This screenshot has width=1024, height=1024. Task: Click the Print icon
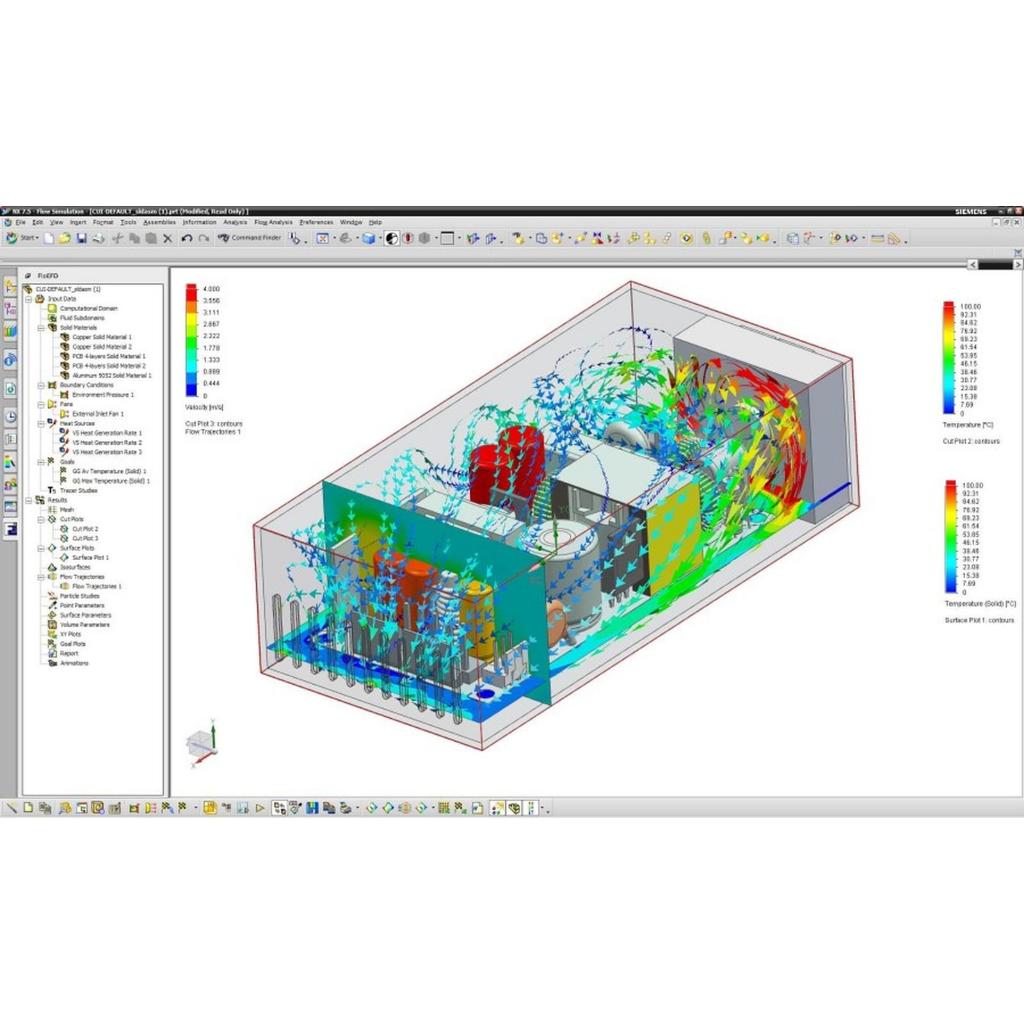coord(98,238)
